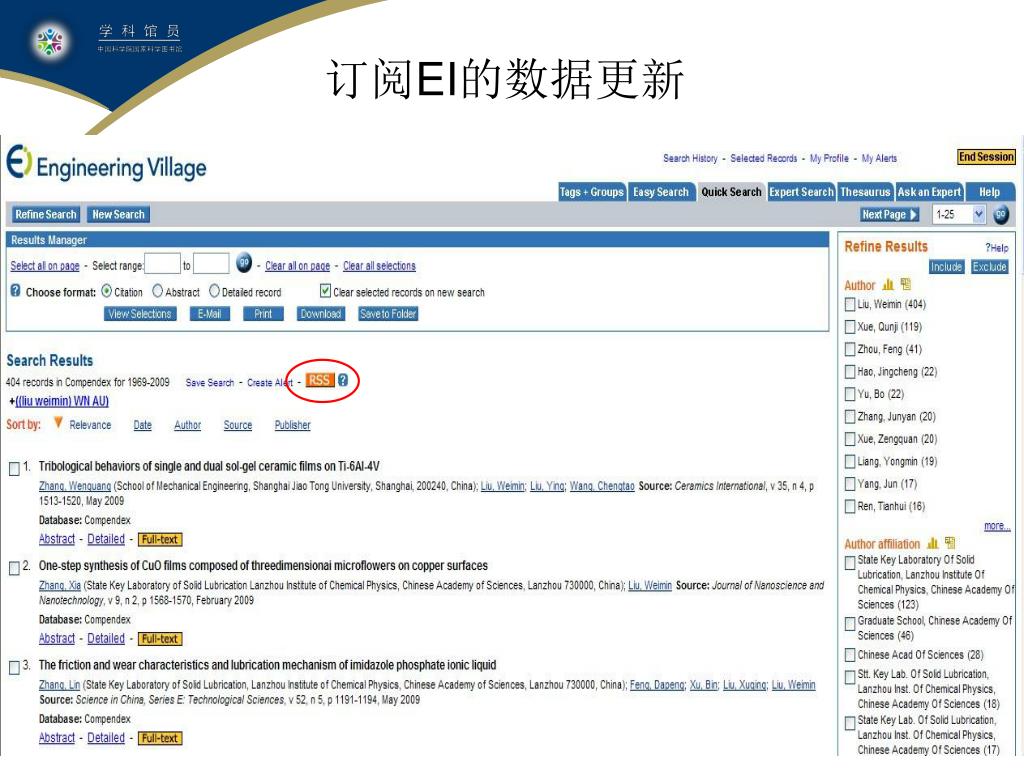This screenshot has height=768, width=1024.
Task: Open the Help tab
Action: 989,192
